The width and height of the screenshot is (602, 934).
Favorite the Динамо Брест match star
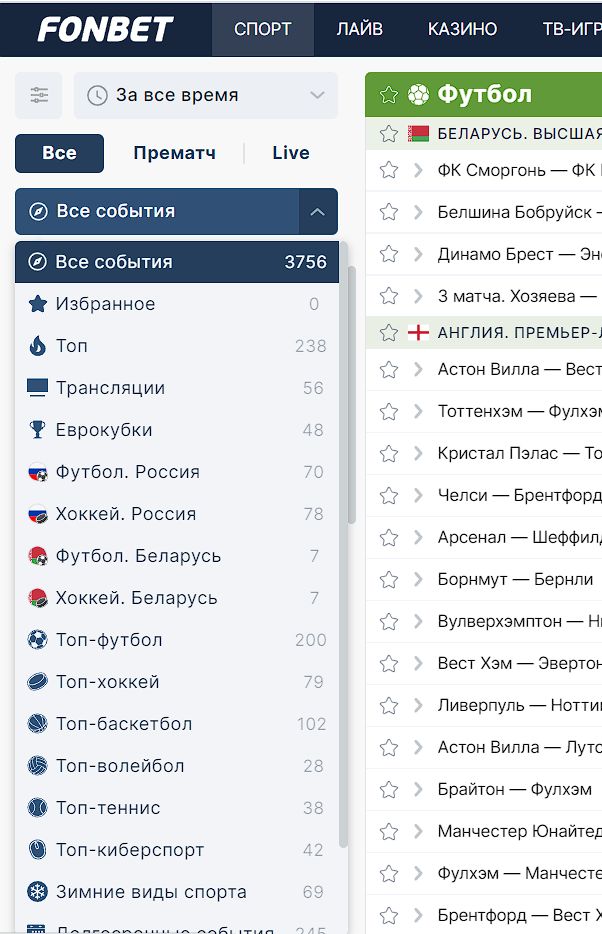pyautogui.click(x=389, y=254)
